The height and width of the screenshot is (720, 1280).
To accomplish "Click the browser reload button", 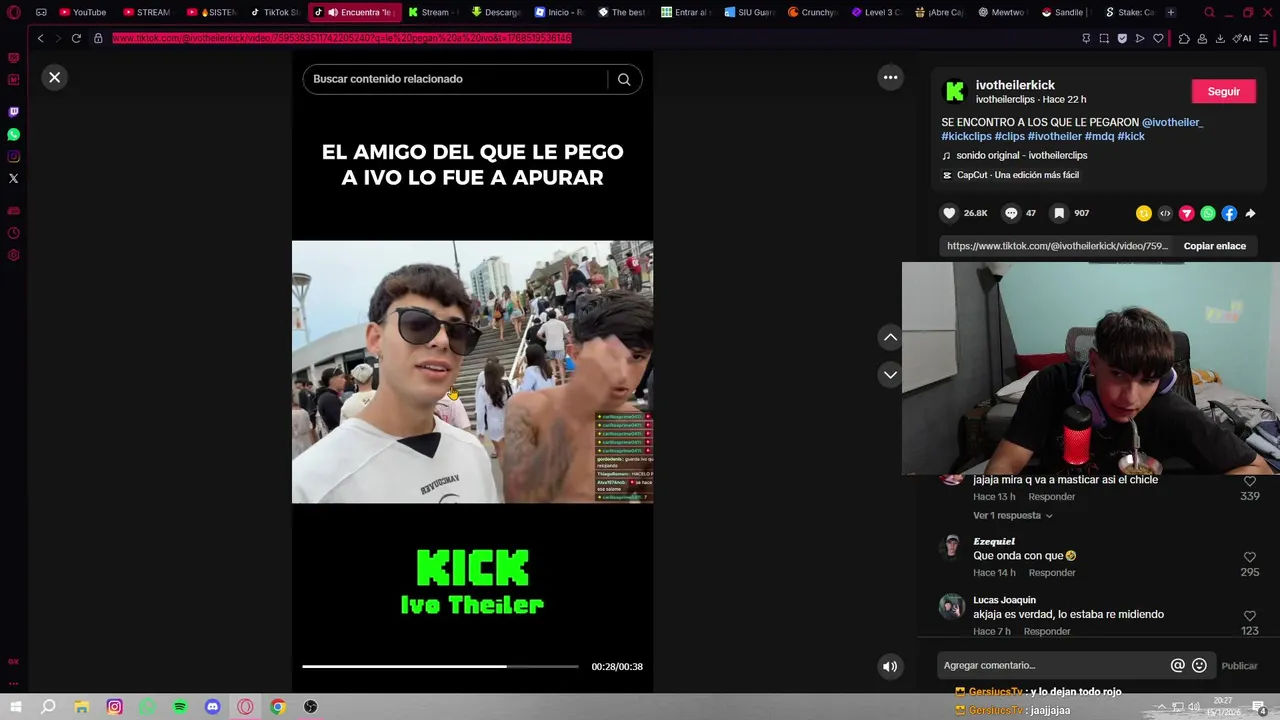I will pos(76,38).
